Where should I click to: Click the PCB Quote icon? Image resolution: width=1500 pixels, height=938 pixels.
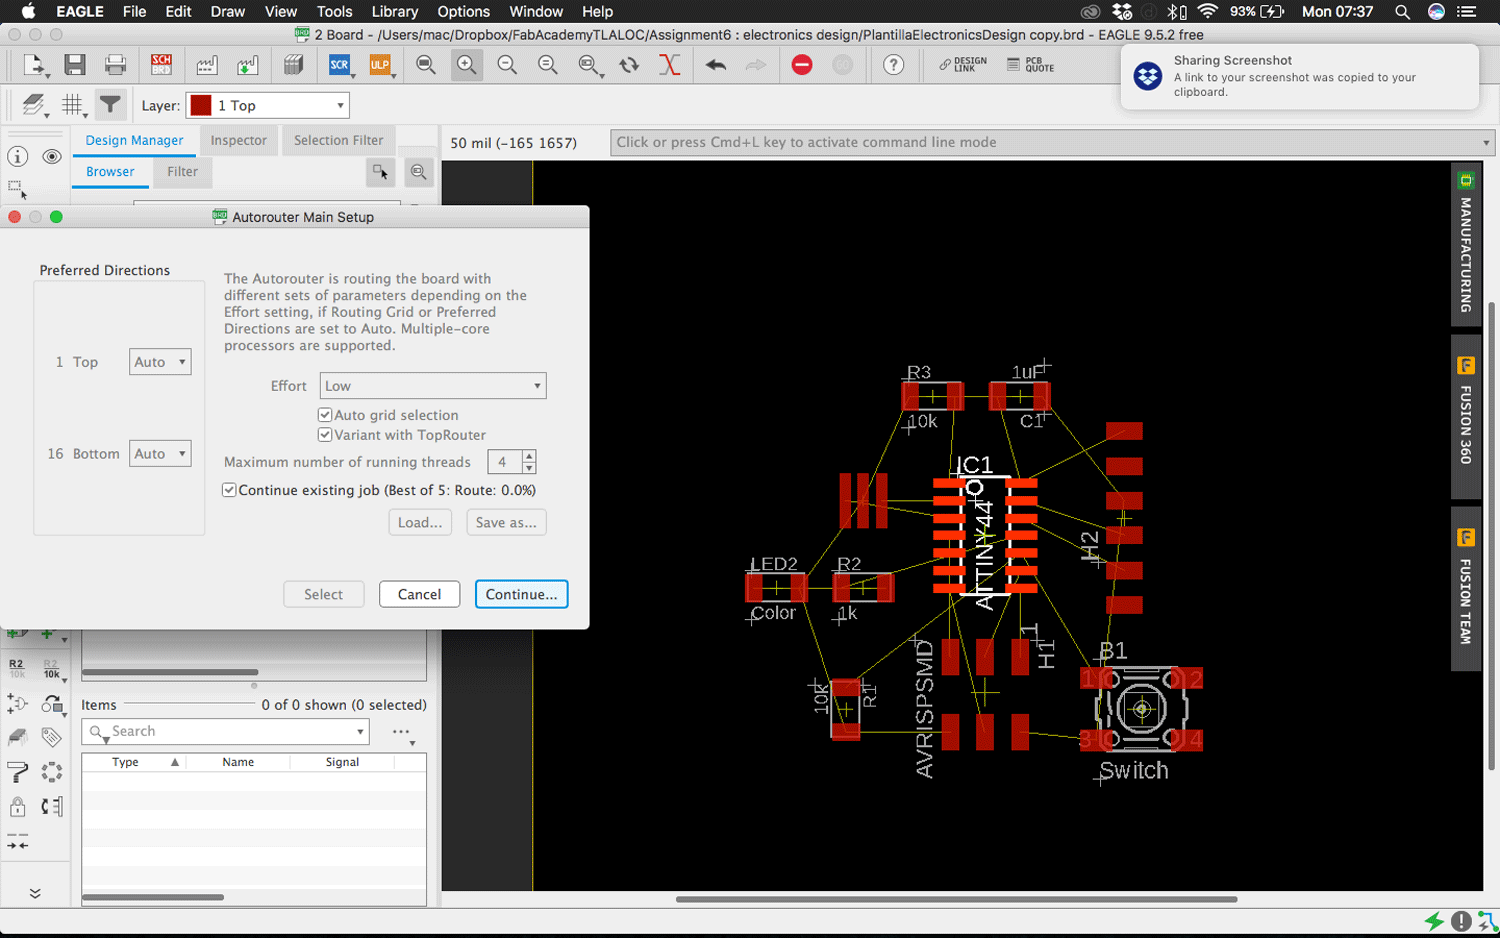pyautogui.click(x=1030, y=65)
